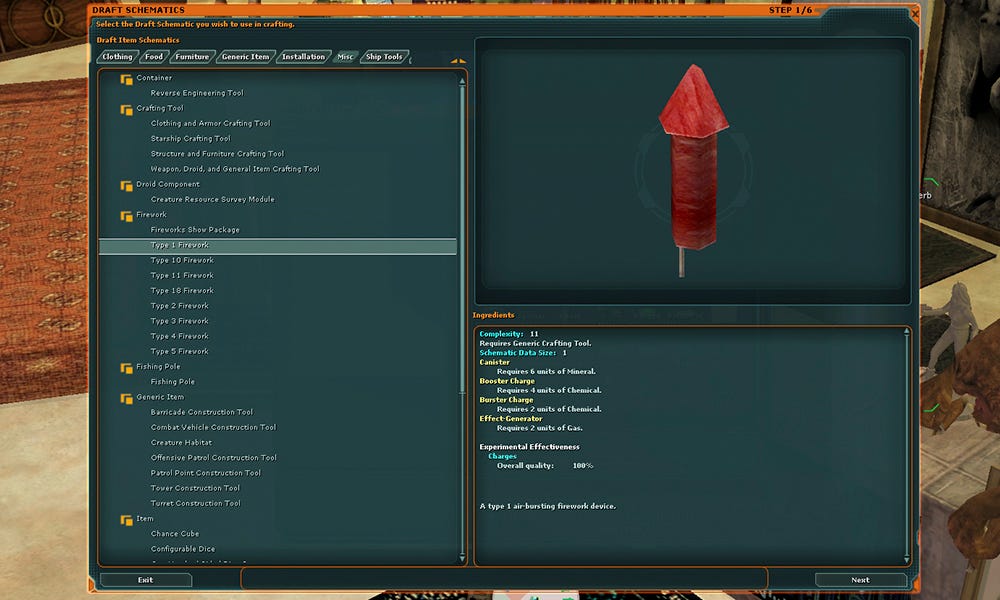Select Configurable Dice schematic

[x=183, y=549]
